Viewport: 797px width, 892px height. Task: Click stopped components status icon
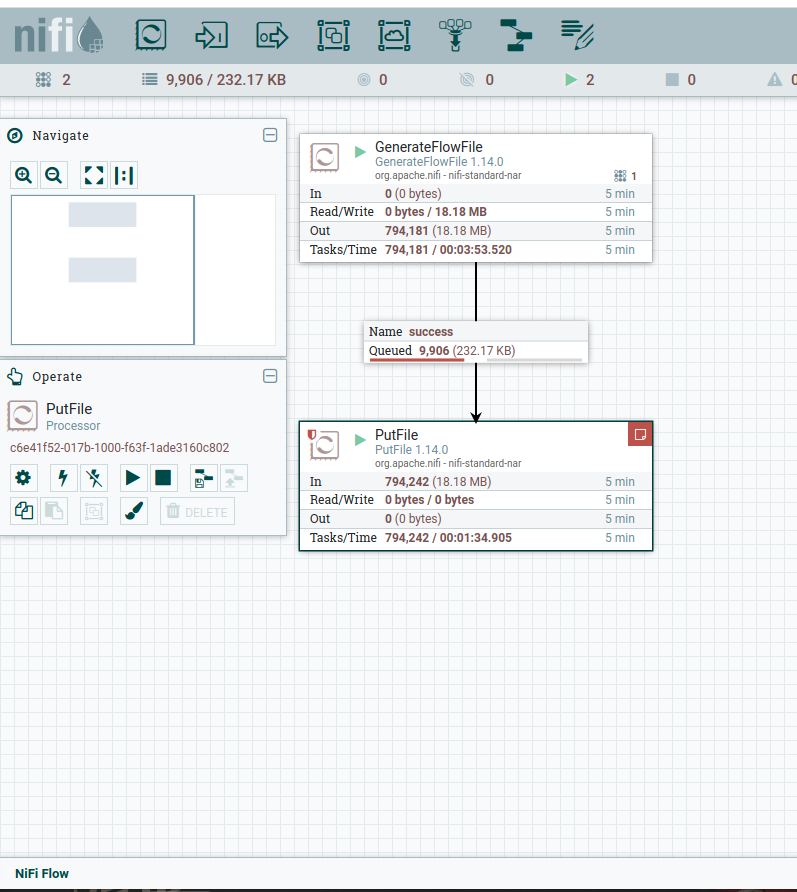tap(672, 80)
